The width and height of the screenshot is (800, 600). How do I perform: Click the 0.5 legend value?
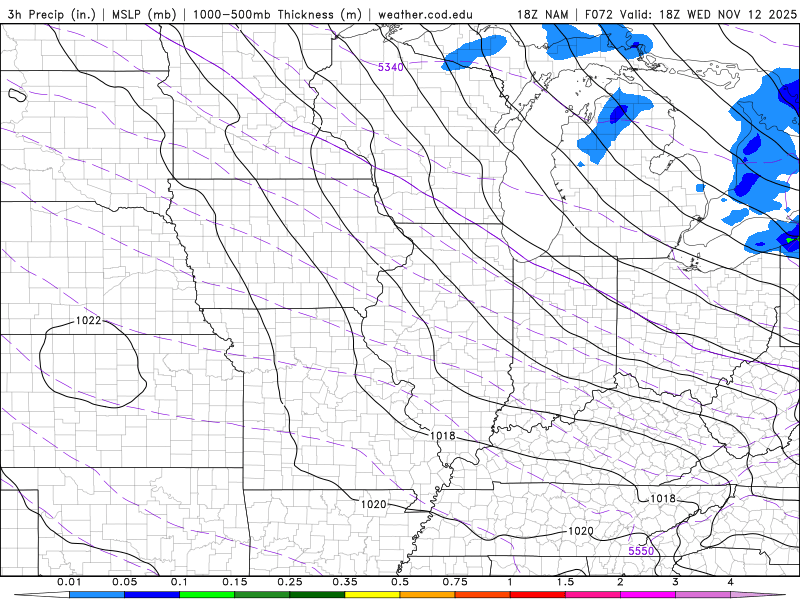pos(400,582)
